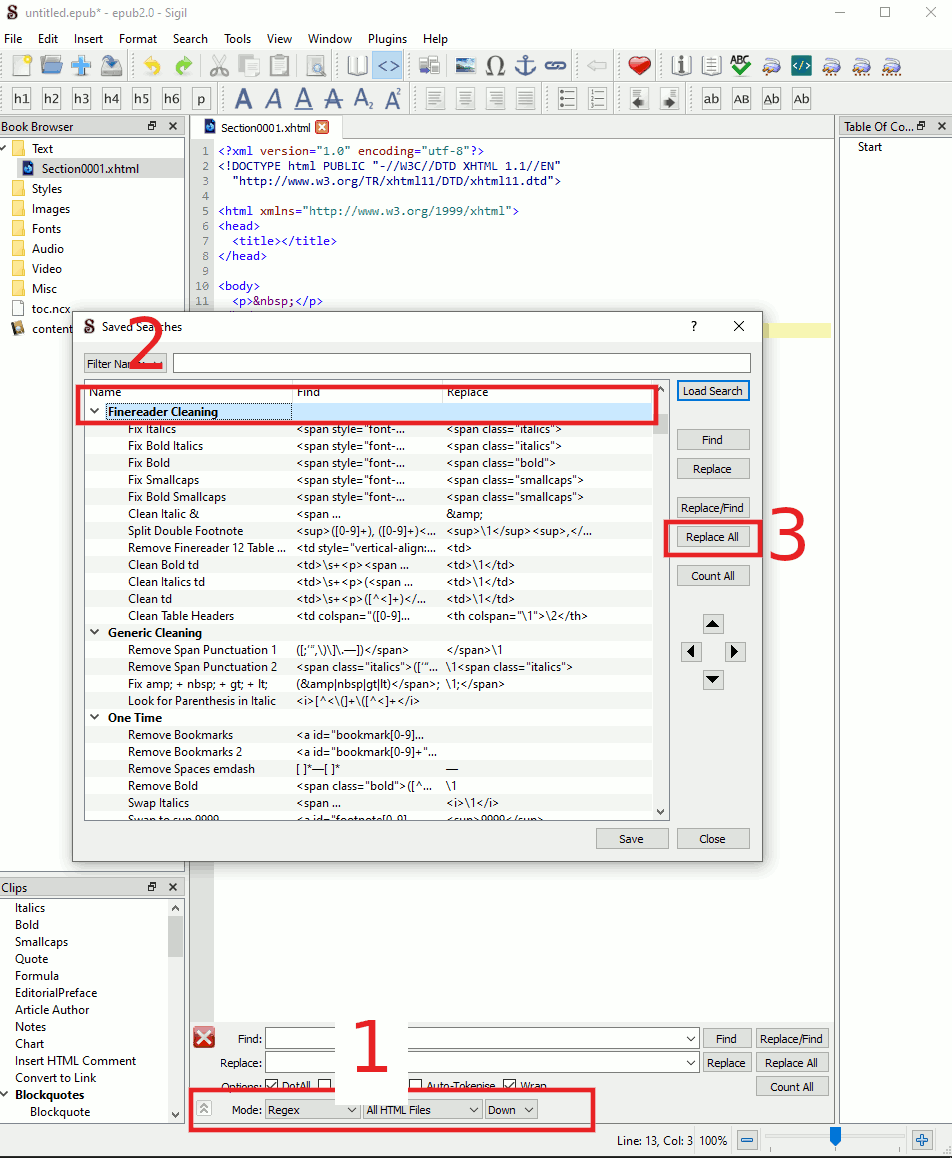The width and height of the screenshot is (952, 1158).
Task: Click the zoom slider handle in the status bar
Action: [835, 1137]
